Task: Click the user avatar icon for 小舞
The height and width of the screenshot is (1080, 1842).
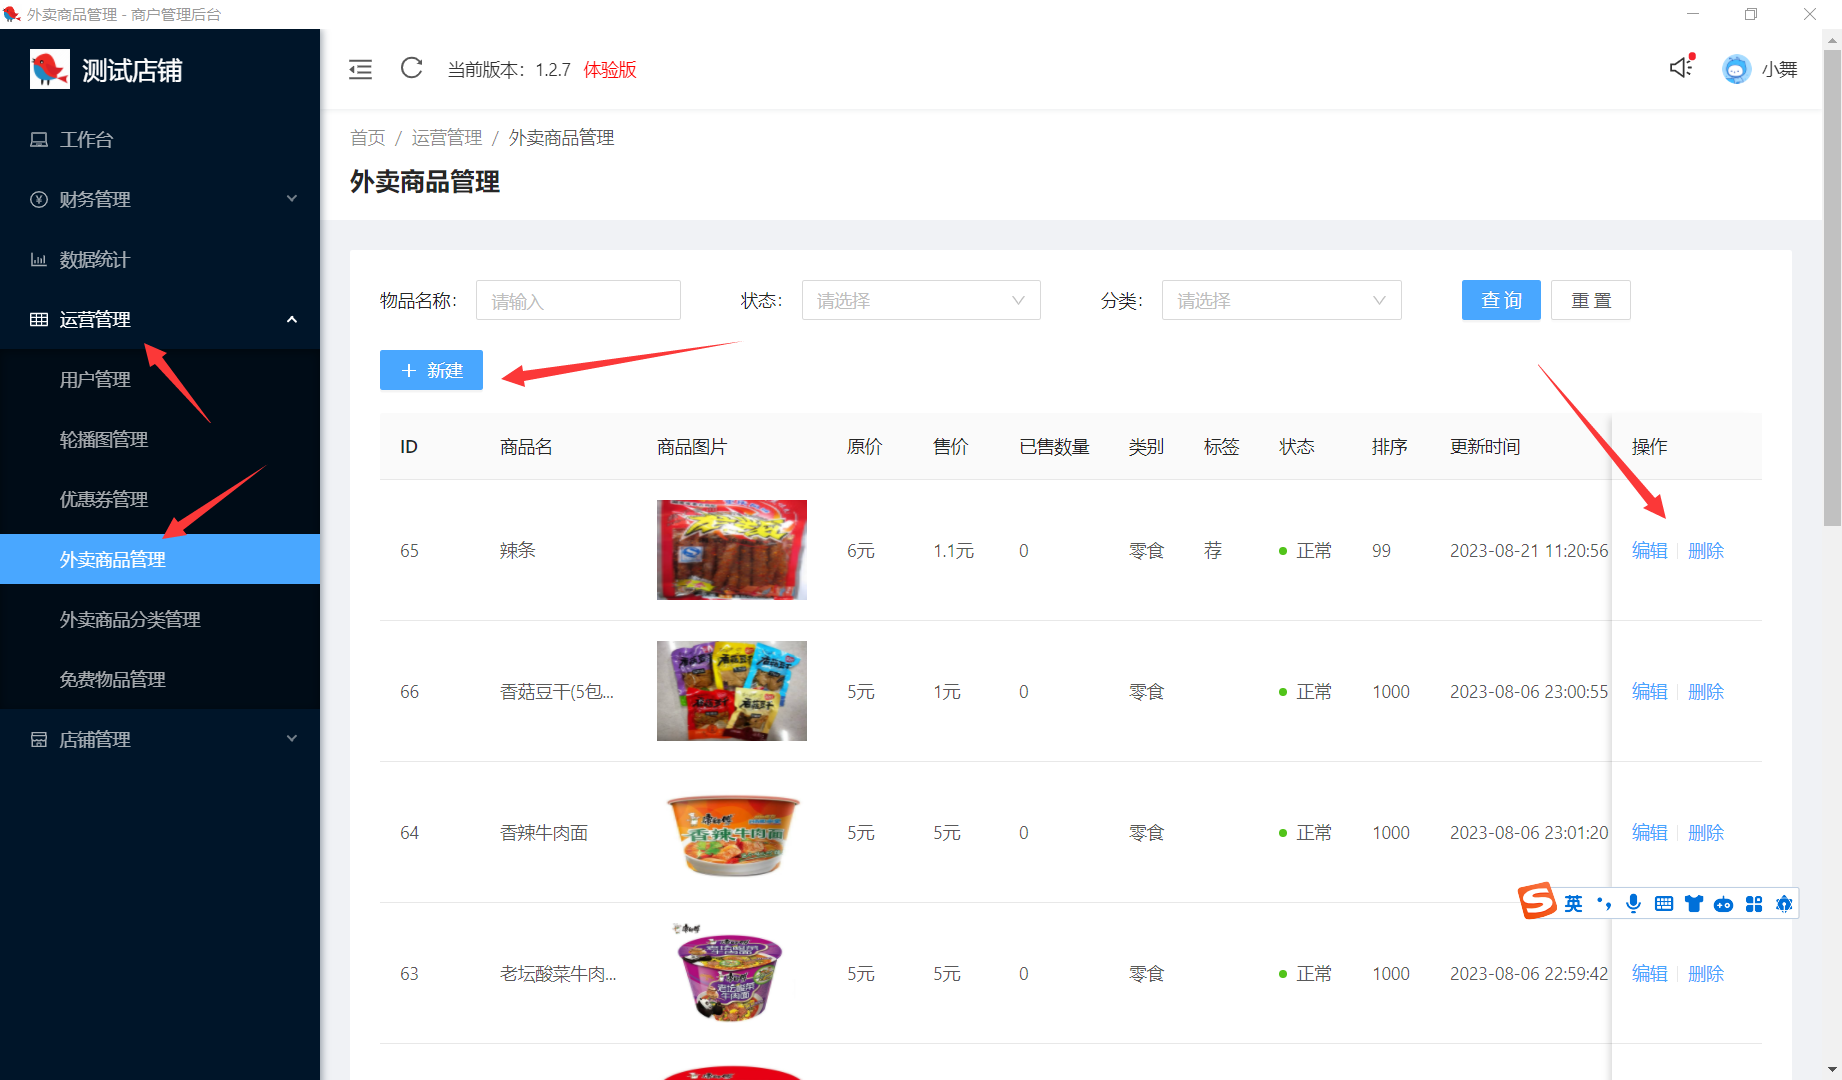Action: pos(1736,69)
